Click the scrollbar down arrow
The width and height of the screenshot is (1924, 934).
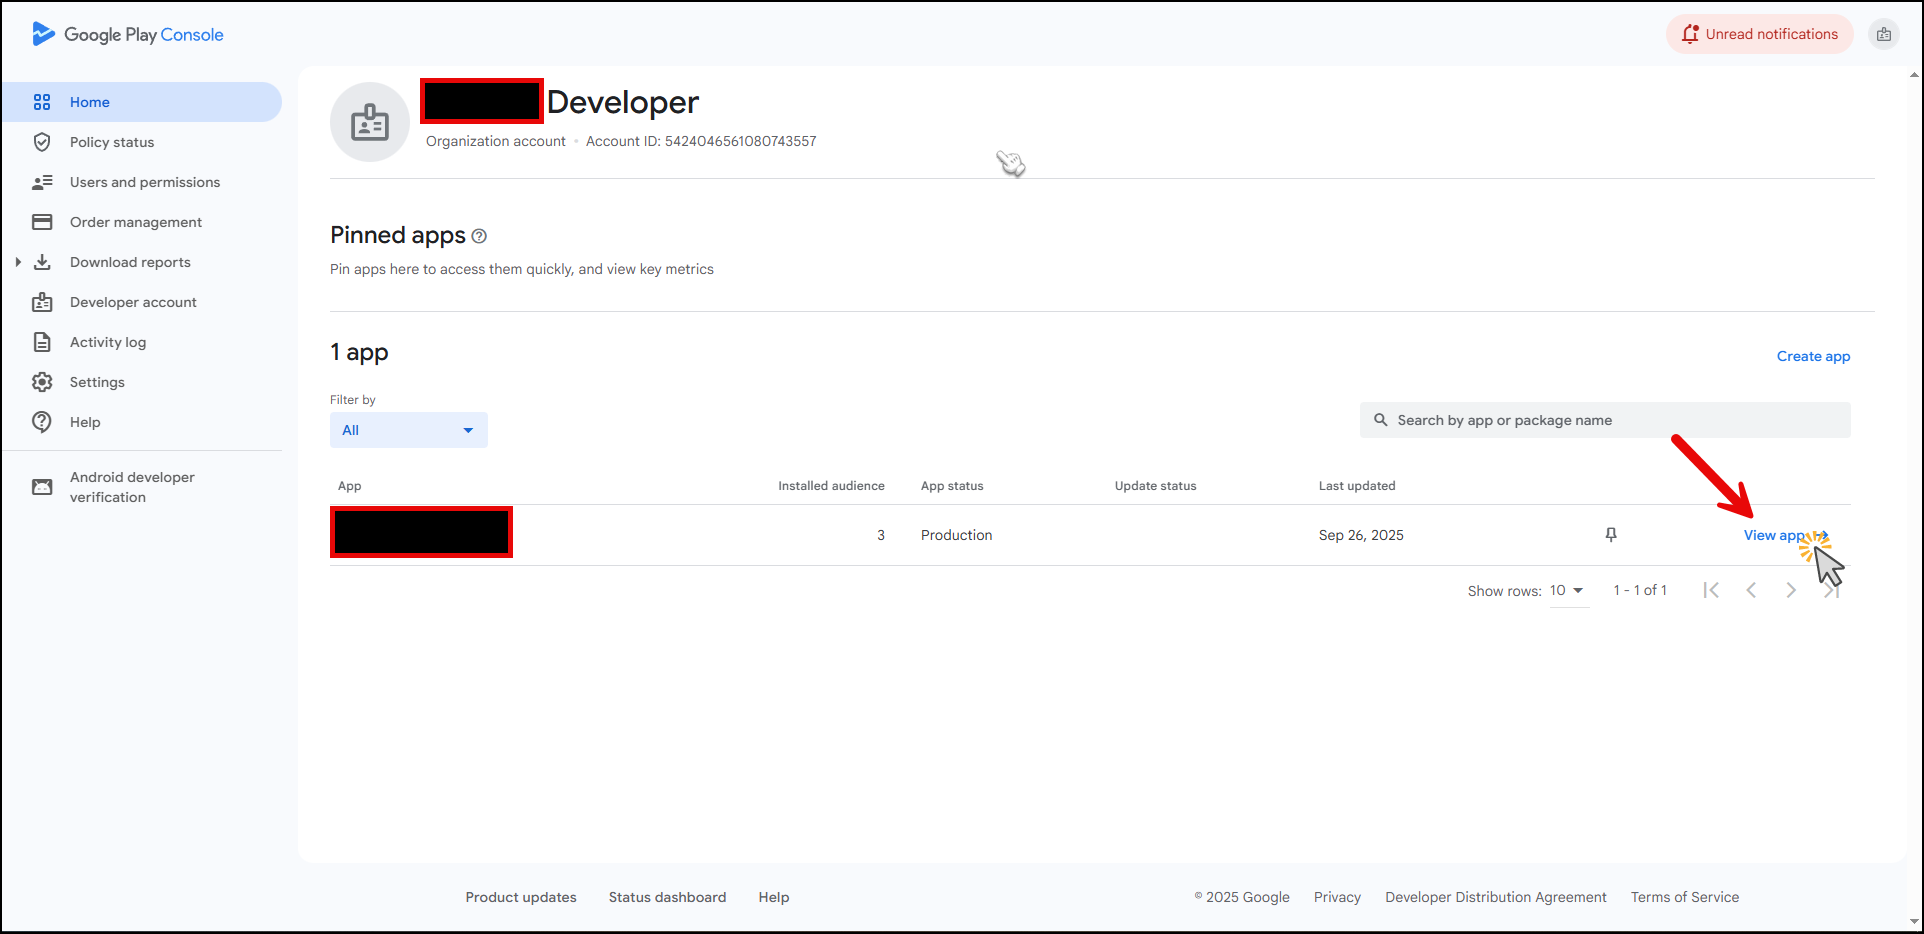pyautogui.click(x=1914, y=922)
